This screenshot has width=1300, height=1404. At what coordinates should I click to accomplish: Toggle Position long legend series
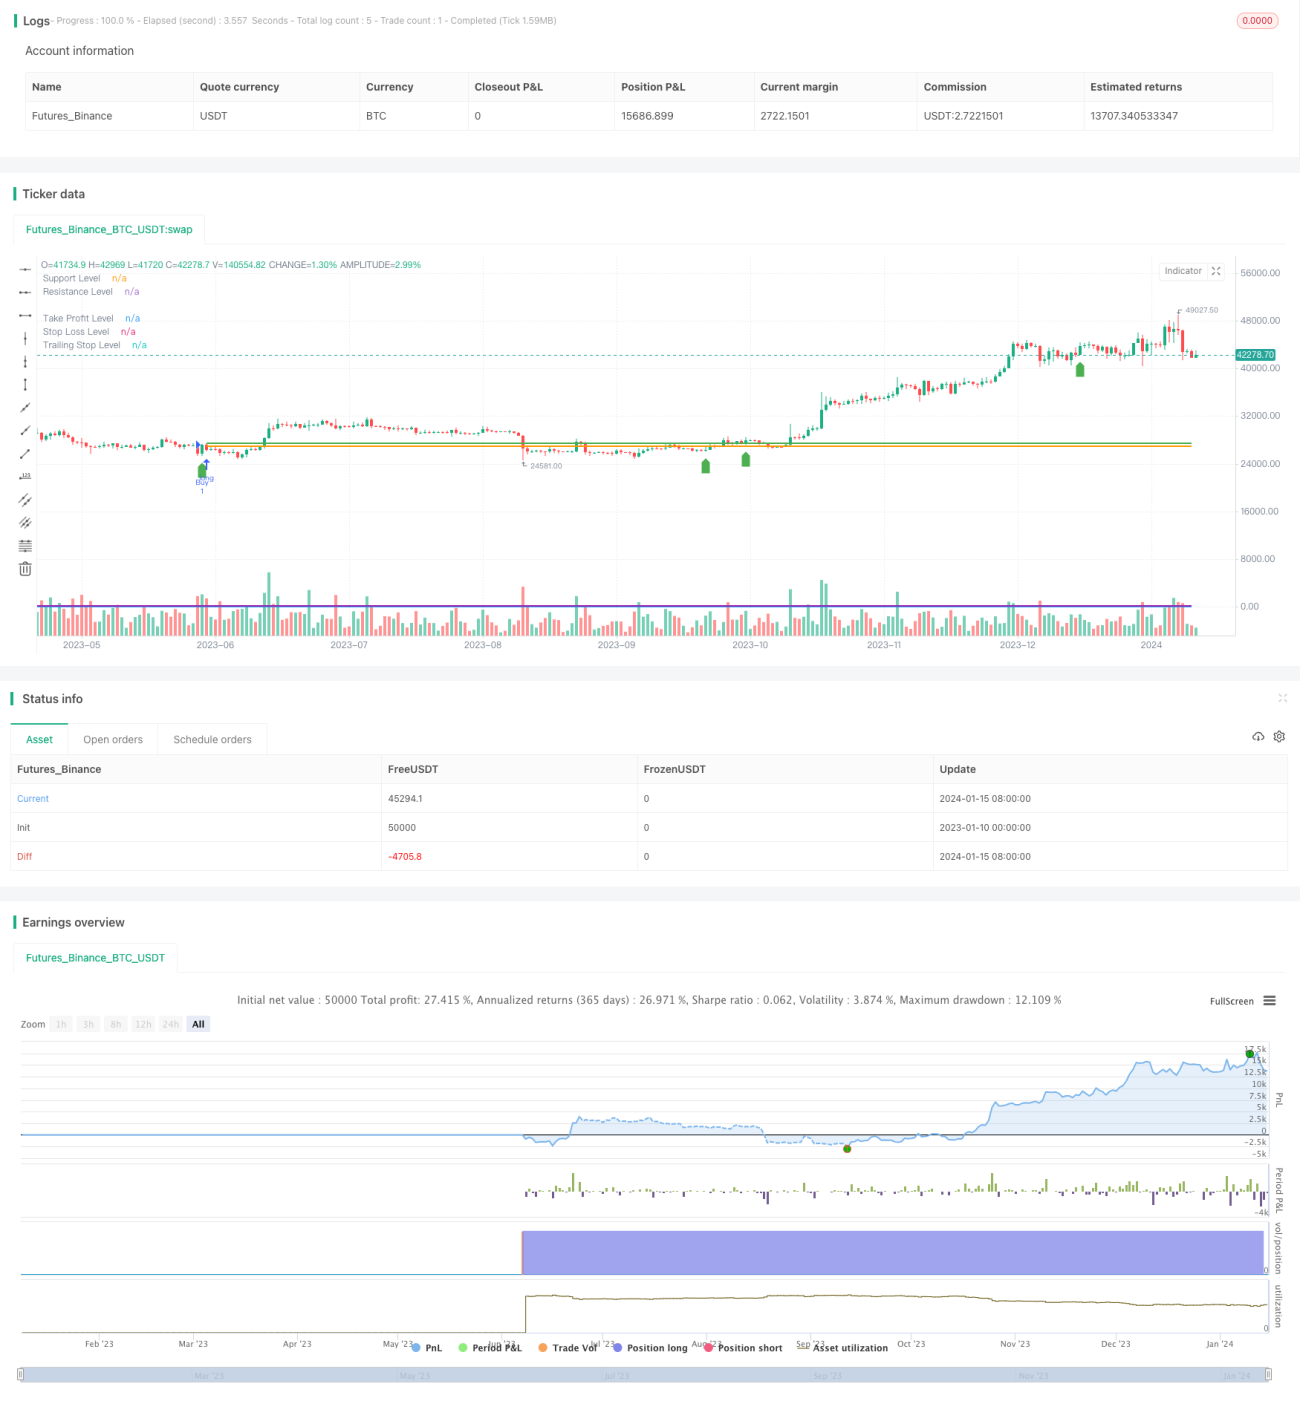tap(650, 1348)
